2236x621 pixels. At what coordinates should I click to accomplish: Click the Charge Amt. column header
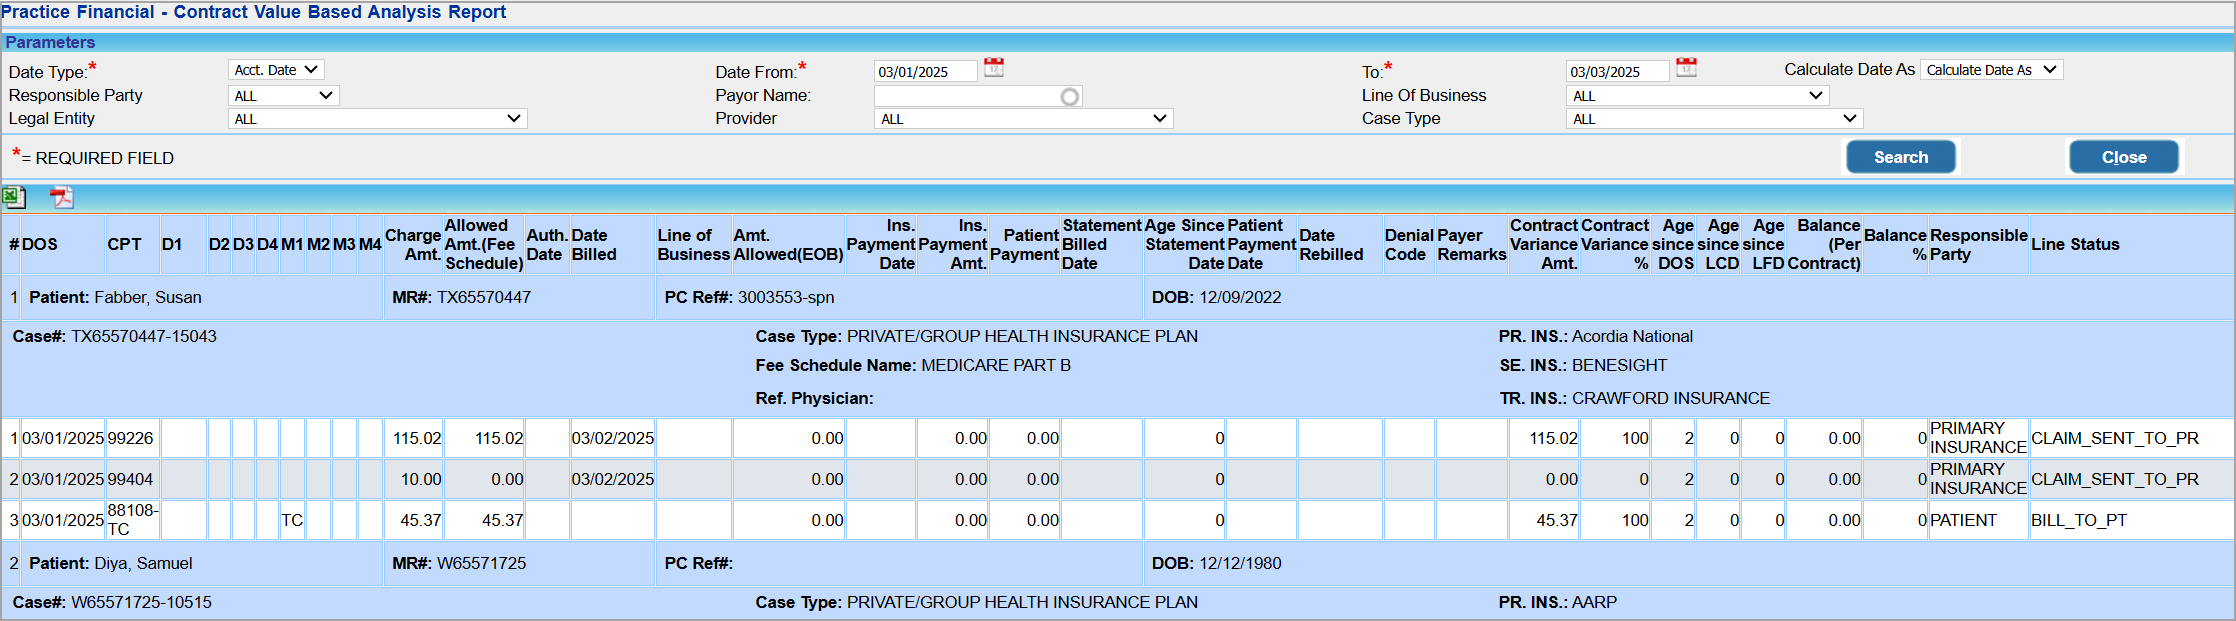[x=413, y=244]
